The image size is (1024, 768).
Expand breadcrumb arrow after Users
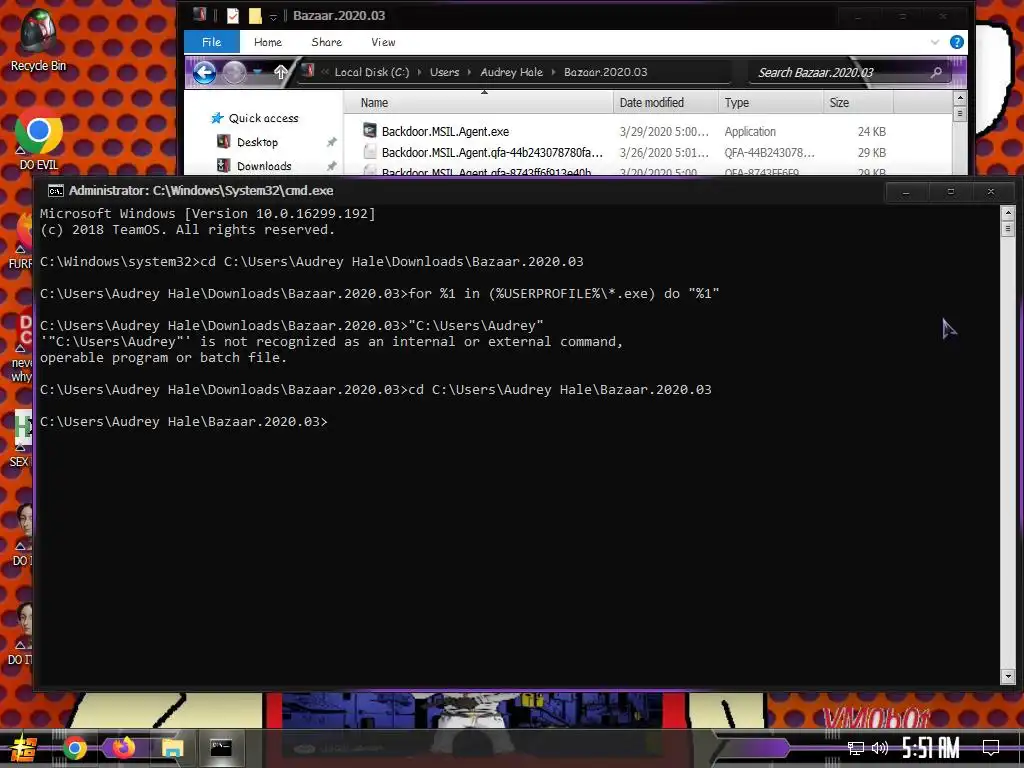click(470, 72)
